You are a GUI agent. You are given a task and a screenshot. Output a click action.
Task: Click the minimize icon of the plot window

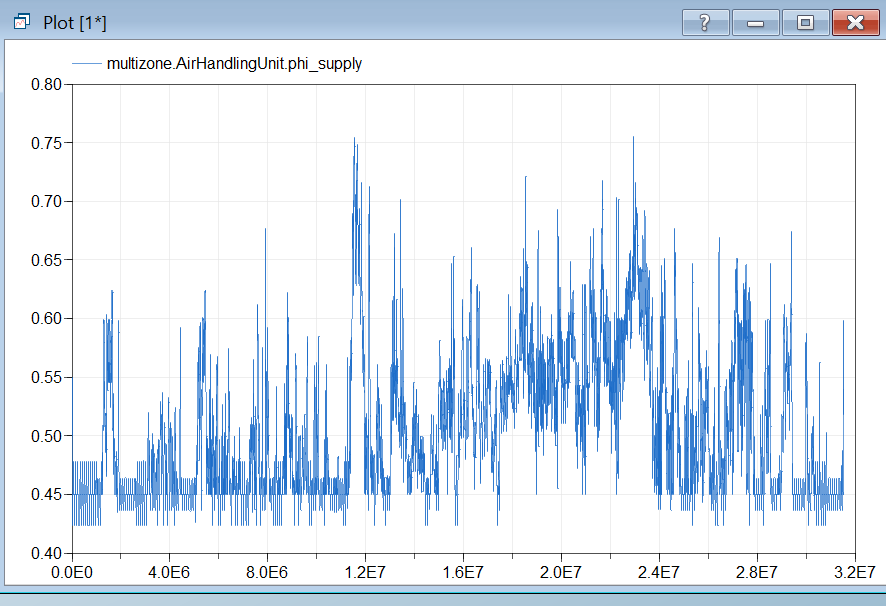point(755,22)
